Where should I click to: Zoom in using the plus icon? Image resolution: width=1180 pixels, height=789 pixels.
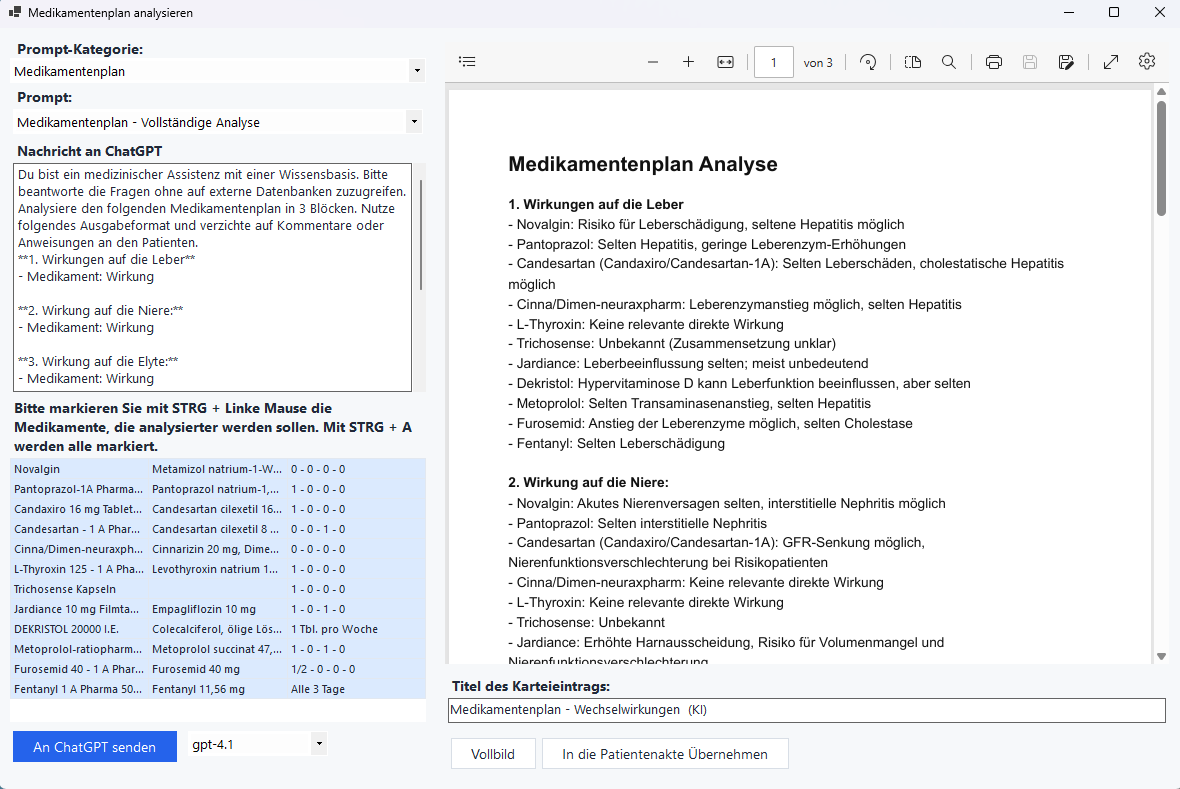coord(689,62)
